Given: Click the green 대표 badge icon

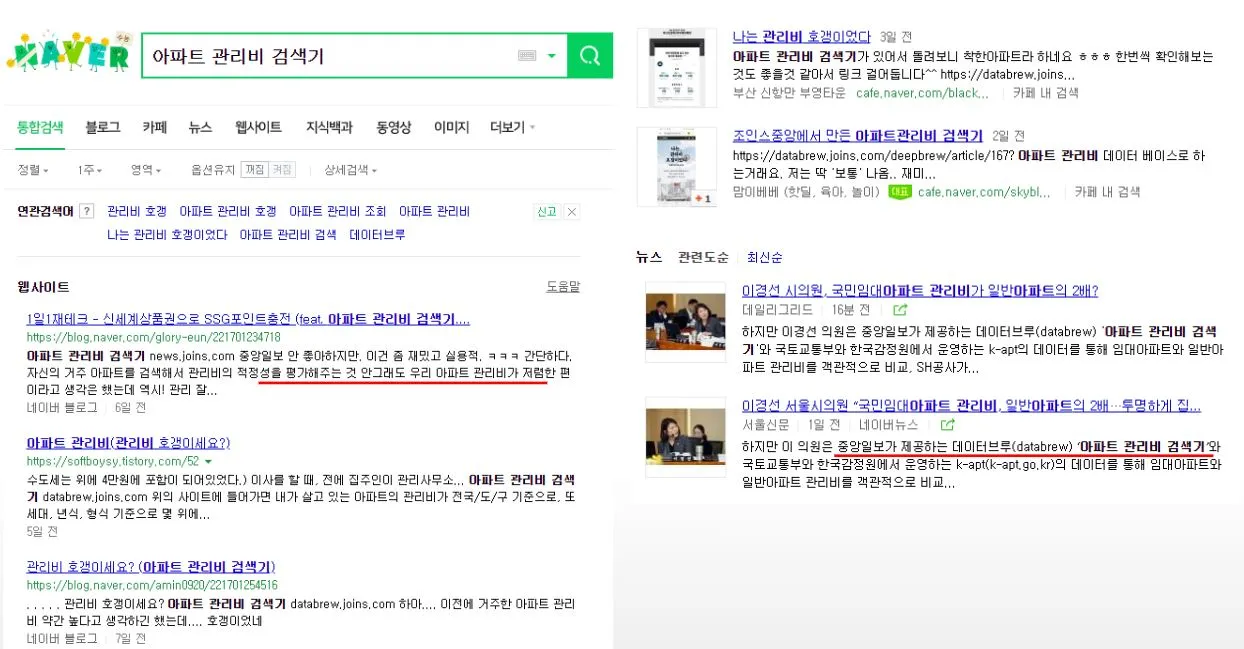Looking at the screenshot, I should [x=900, y=192].
